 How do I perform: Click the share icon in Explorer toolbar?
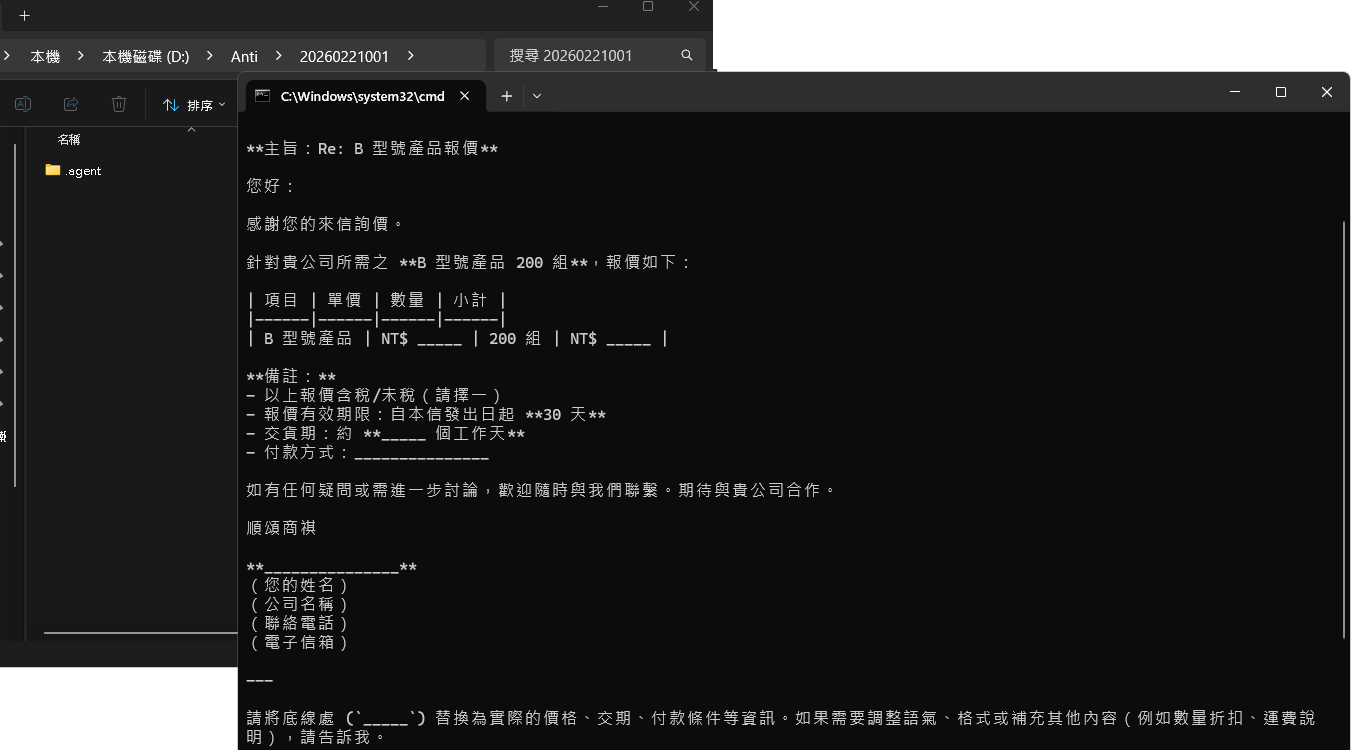point(70,104)
